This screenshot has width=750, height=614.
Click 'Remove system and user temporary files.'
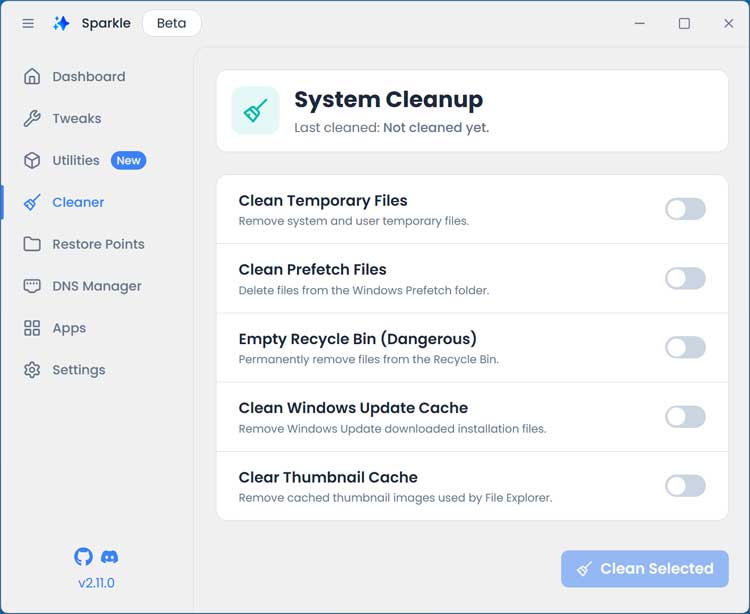coord(354,221)
